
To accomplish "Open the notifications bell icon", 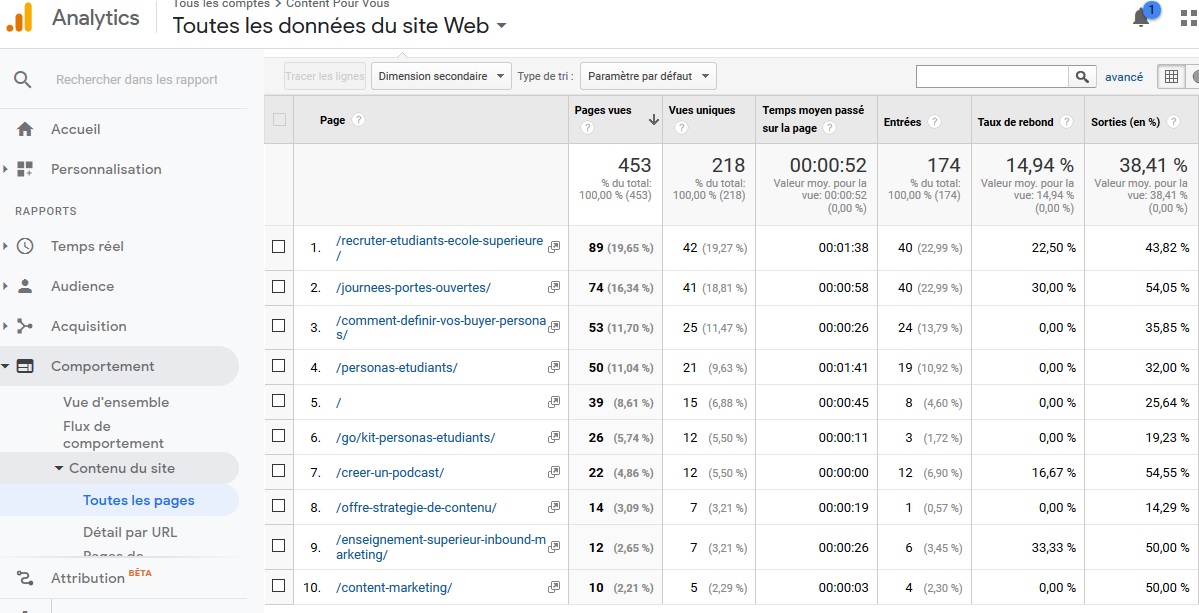I will tap(1141, 18).
